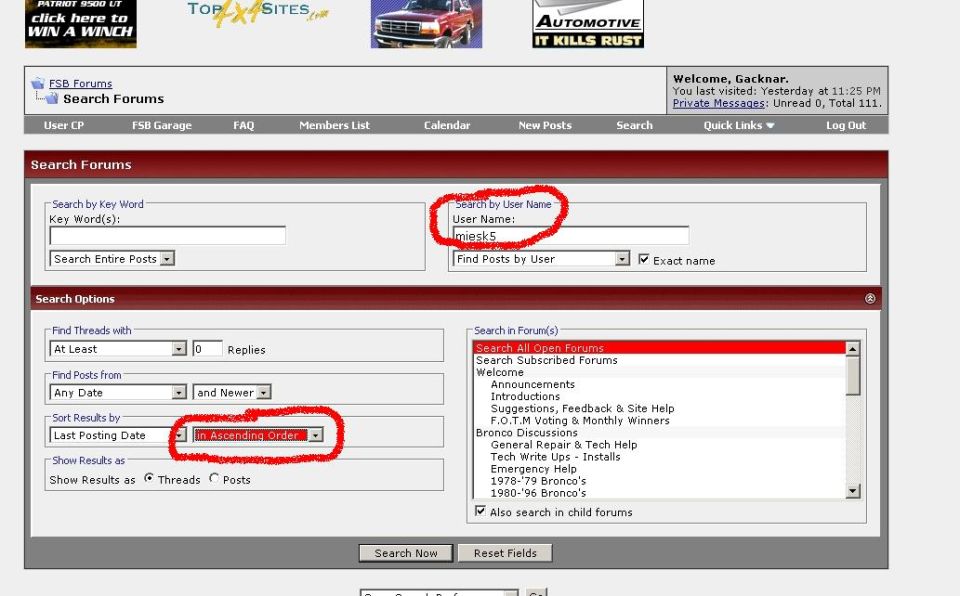This screenshot has width=960, height=596.
Task: Select Tech Write Ups - Installs
Action: pyautogui.click(x=659, y=456)
